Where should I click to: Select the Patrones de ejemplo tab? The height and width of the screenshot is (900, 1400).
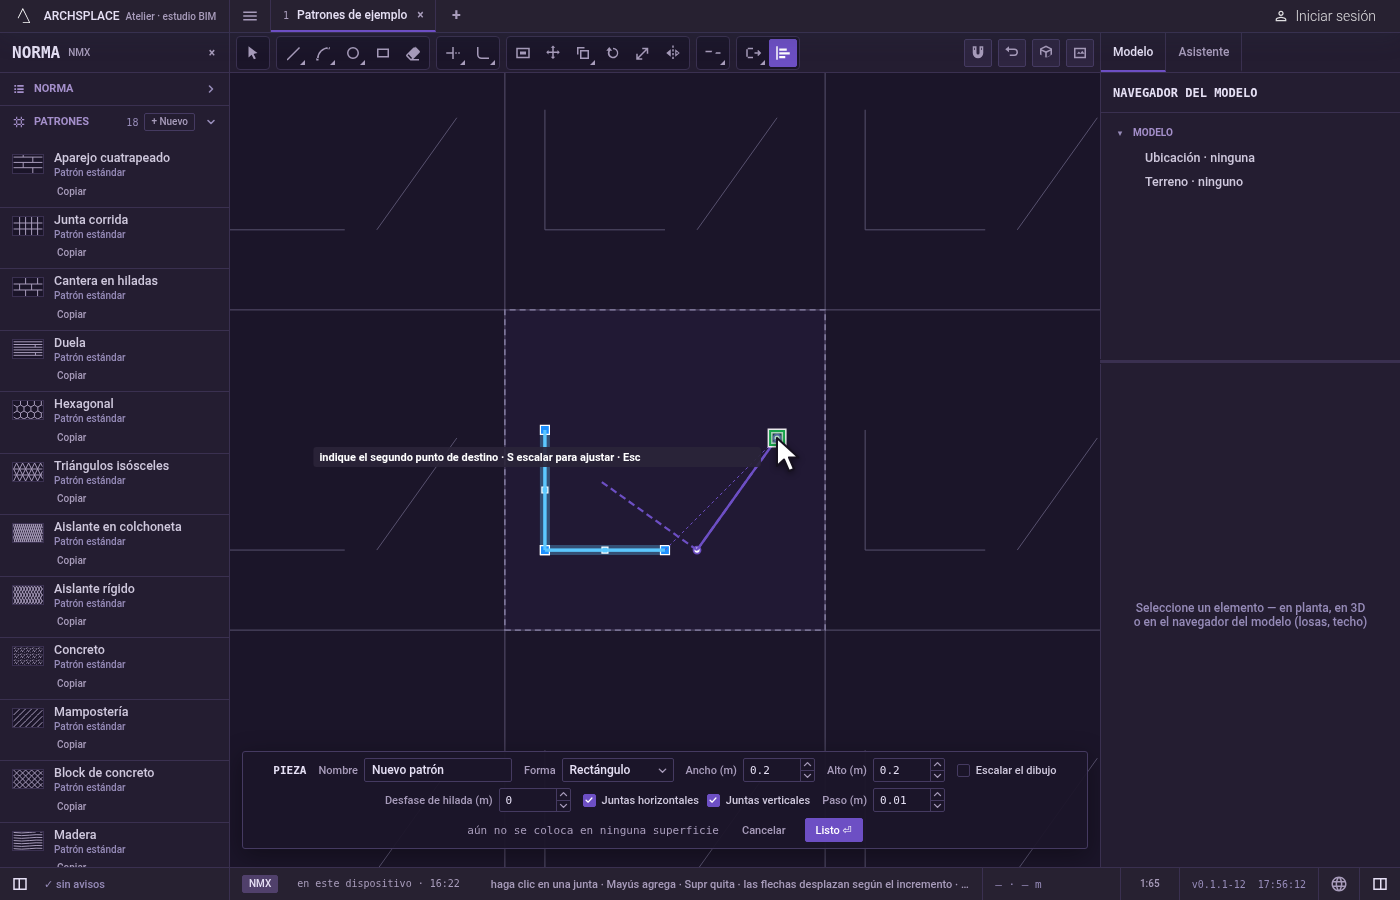click(352, 15)
